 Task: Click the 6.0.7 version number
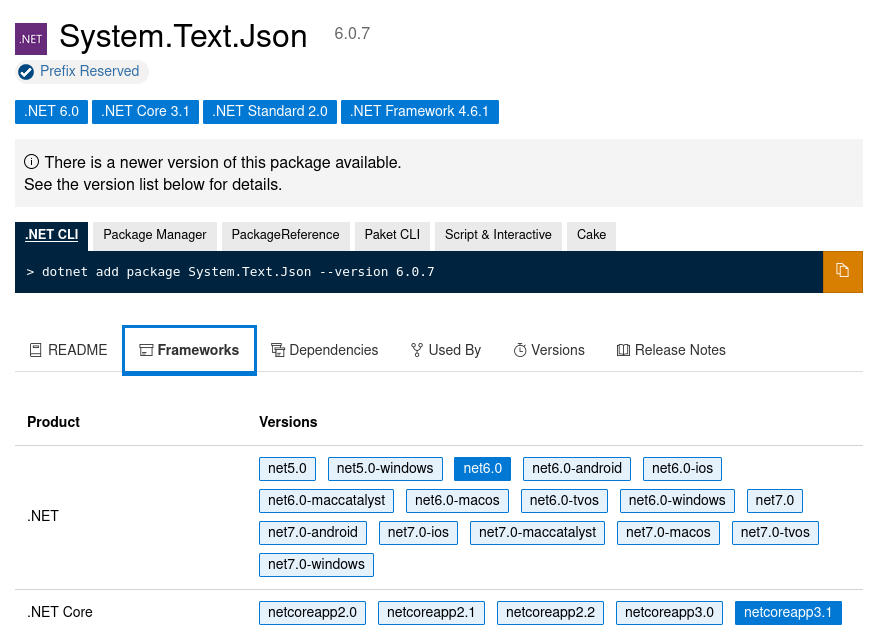tap(352, 34)
